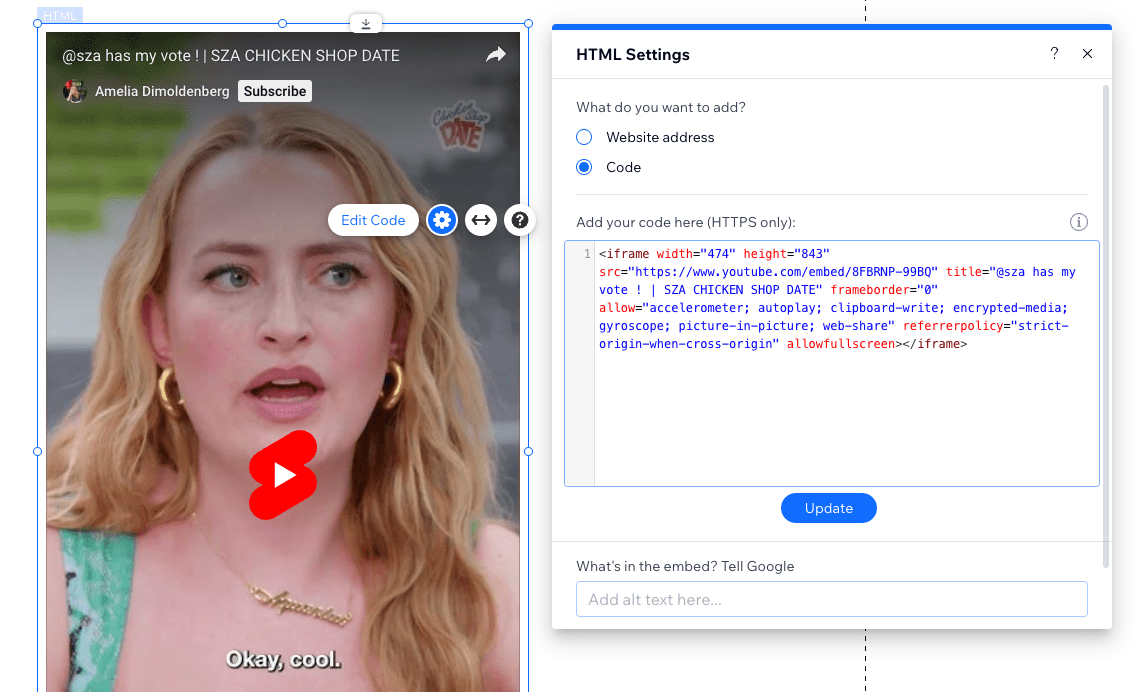Subscribe to Amelia Dimoldenberg channel
The height and width of the screenshot is (692, 1144).
(274, 91)
